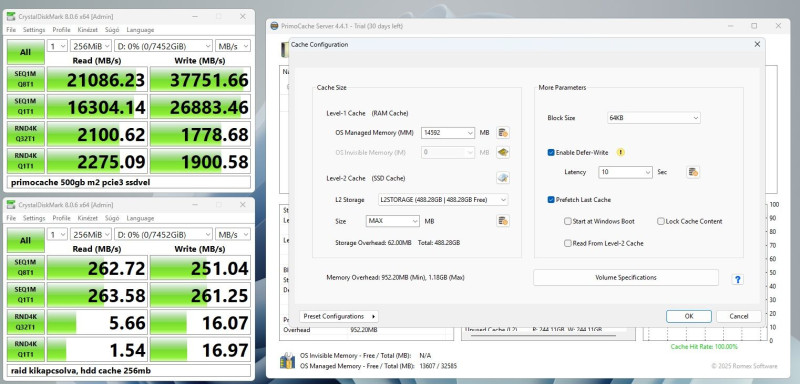Open Block Size 64KB dropdown
The width and height of the screenshot is (800, 384).
(x=654, y=118)
